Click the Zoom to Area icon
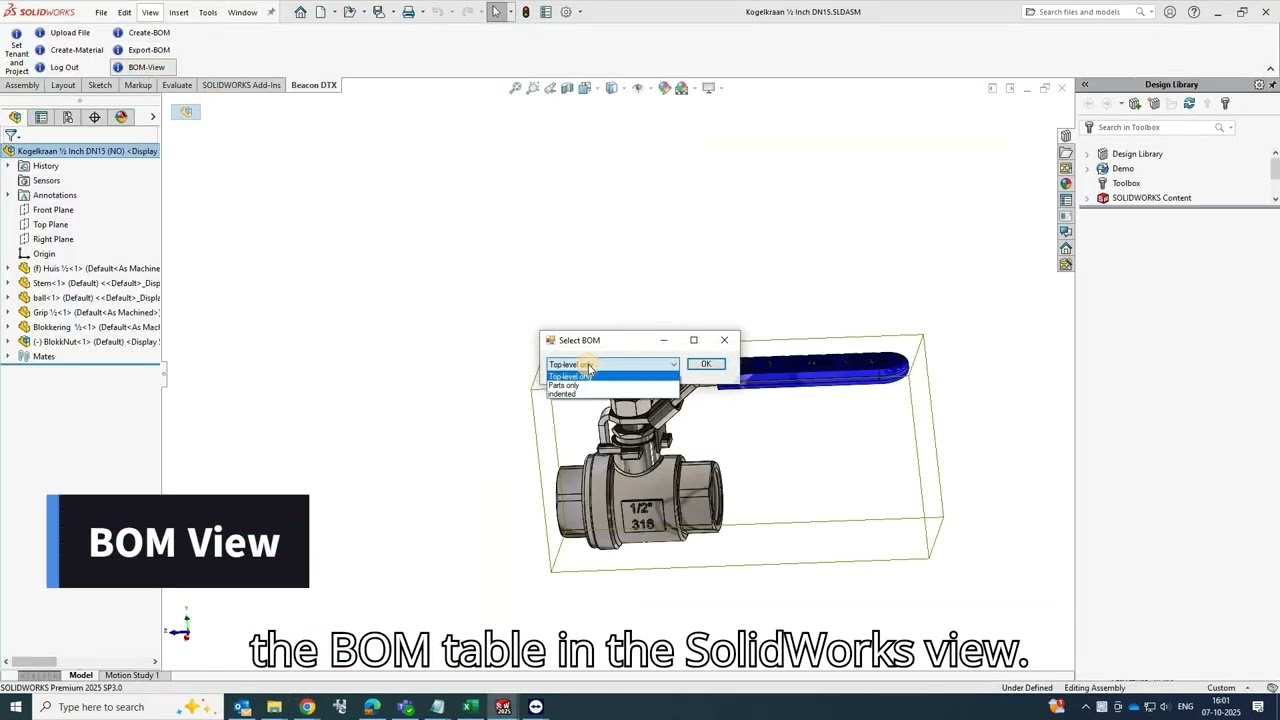This screenshot has height=720, width=1280. 533,88
